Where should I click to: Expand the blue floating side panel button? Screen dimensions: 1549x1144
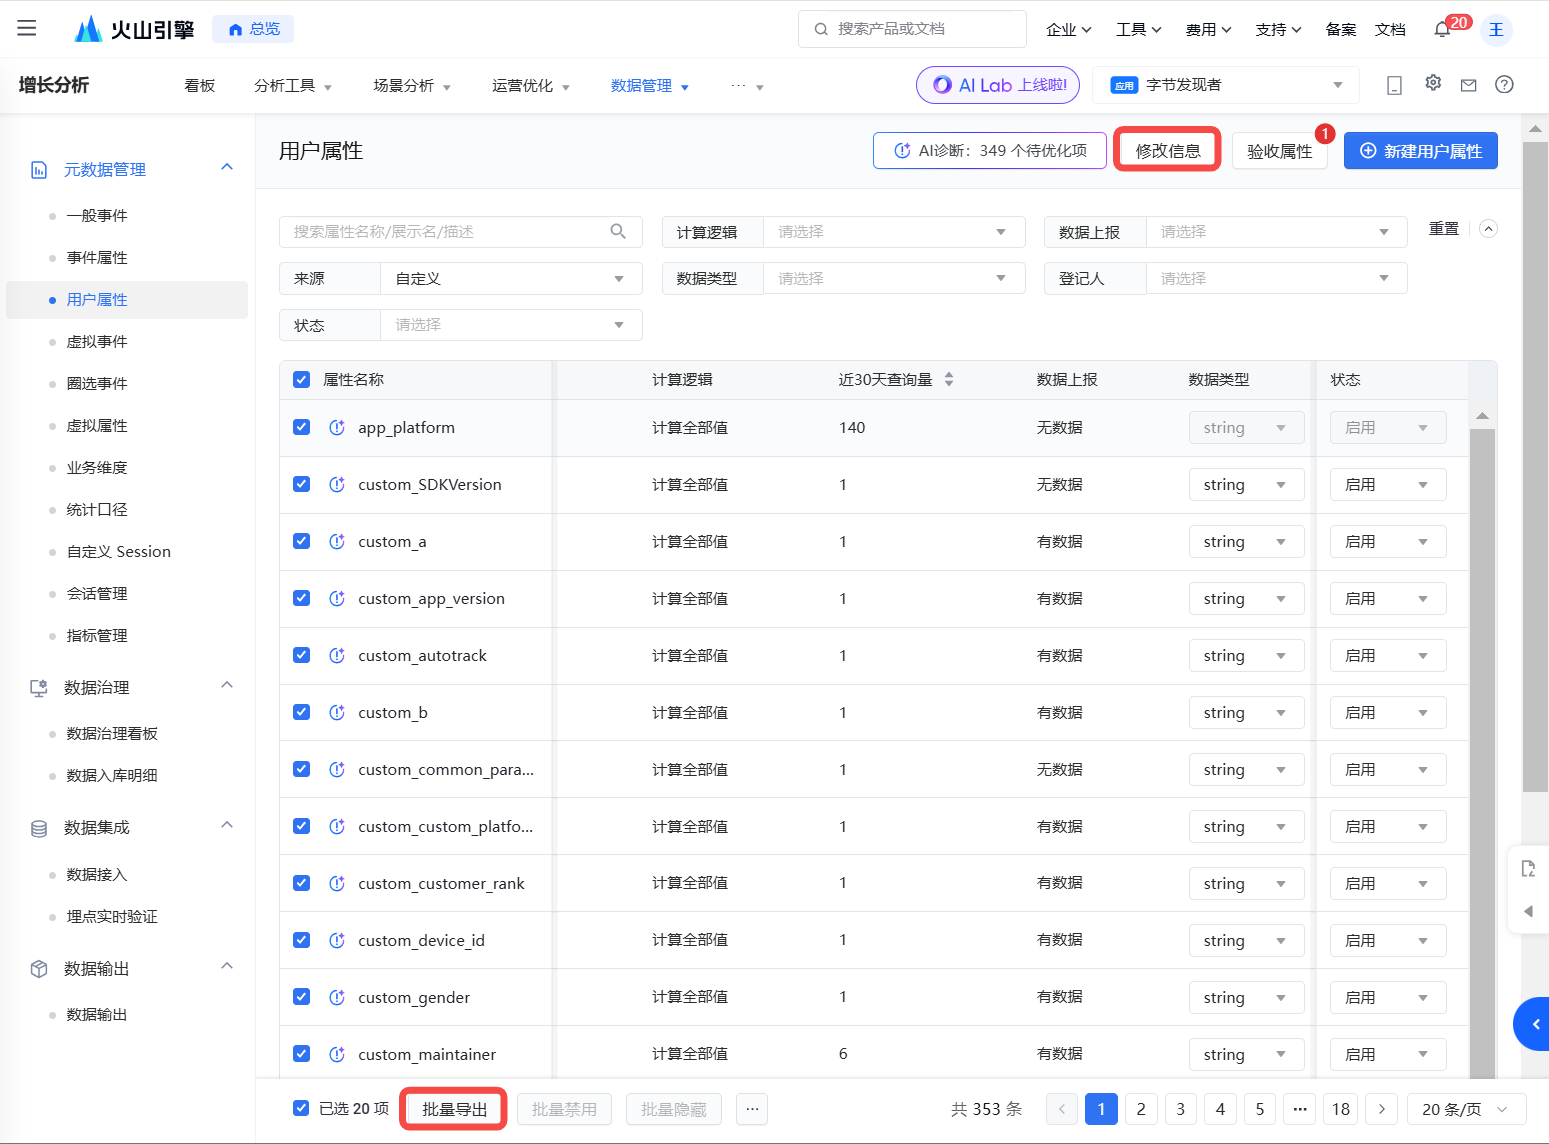tap(1532, 1024)
